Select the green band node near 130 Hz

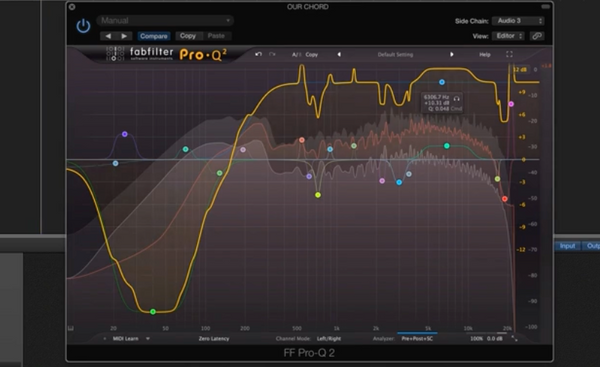click(x=219, y=173)
